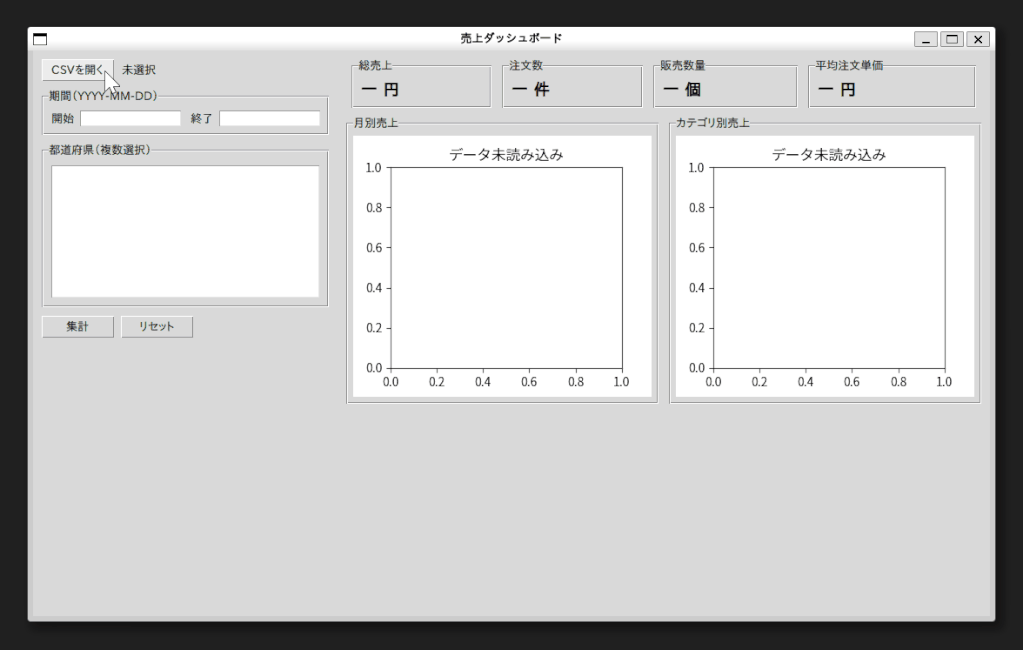Viewport: 1023px width, 650px height.
Task: Click inside the 都道府県 selection listbox
Action: 185,231
